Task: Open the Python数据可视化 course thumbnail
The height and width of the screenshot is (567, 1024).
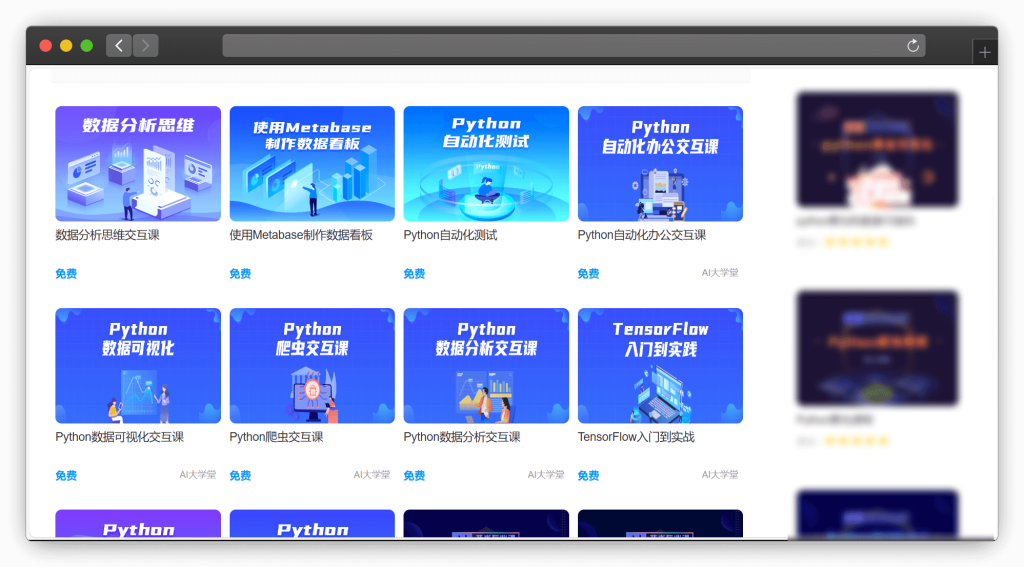Action: 138,366
